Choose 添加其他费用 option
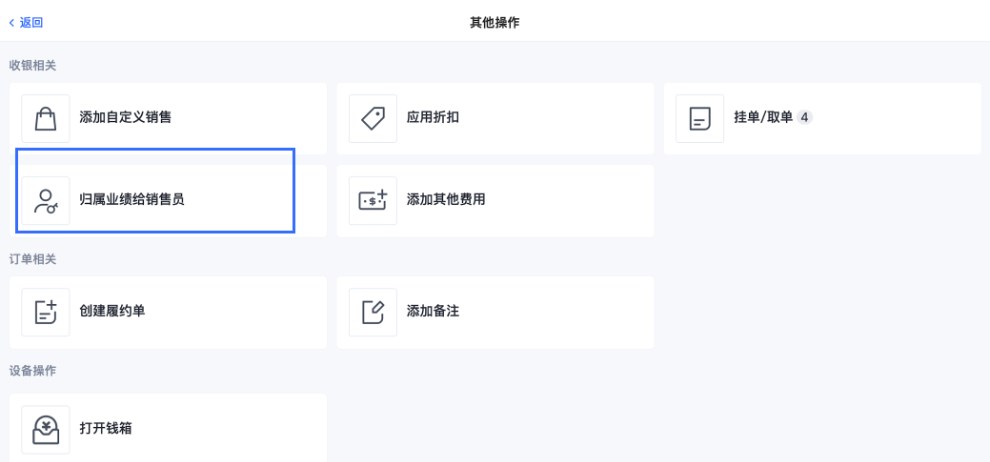Viewport: 990px width, 462px height. 446,200
